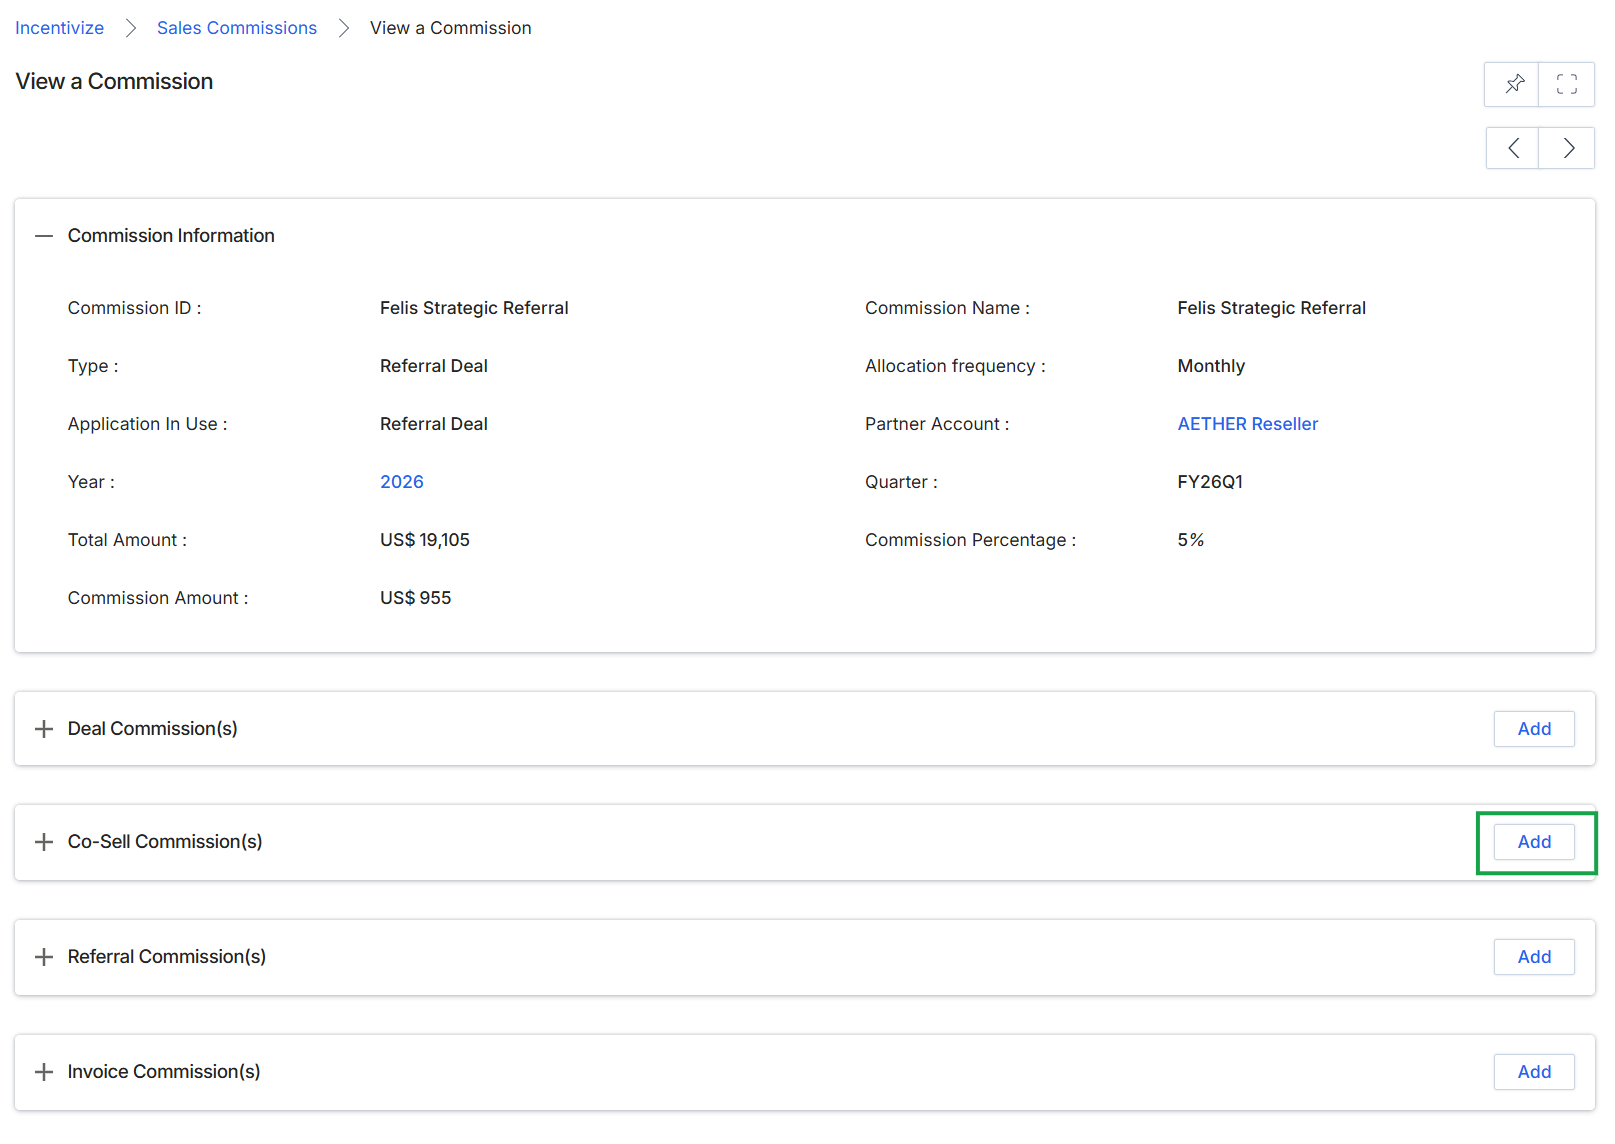This screenshot has height=1144, width=1615.
Task: Expand the Co-Sell Commission(s) section
Action: (x=44, y=842)
